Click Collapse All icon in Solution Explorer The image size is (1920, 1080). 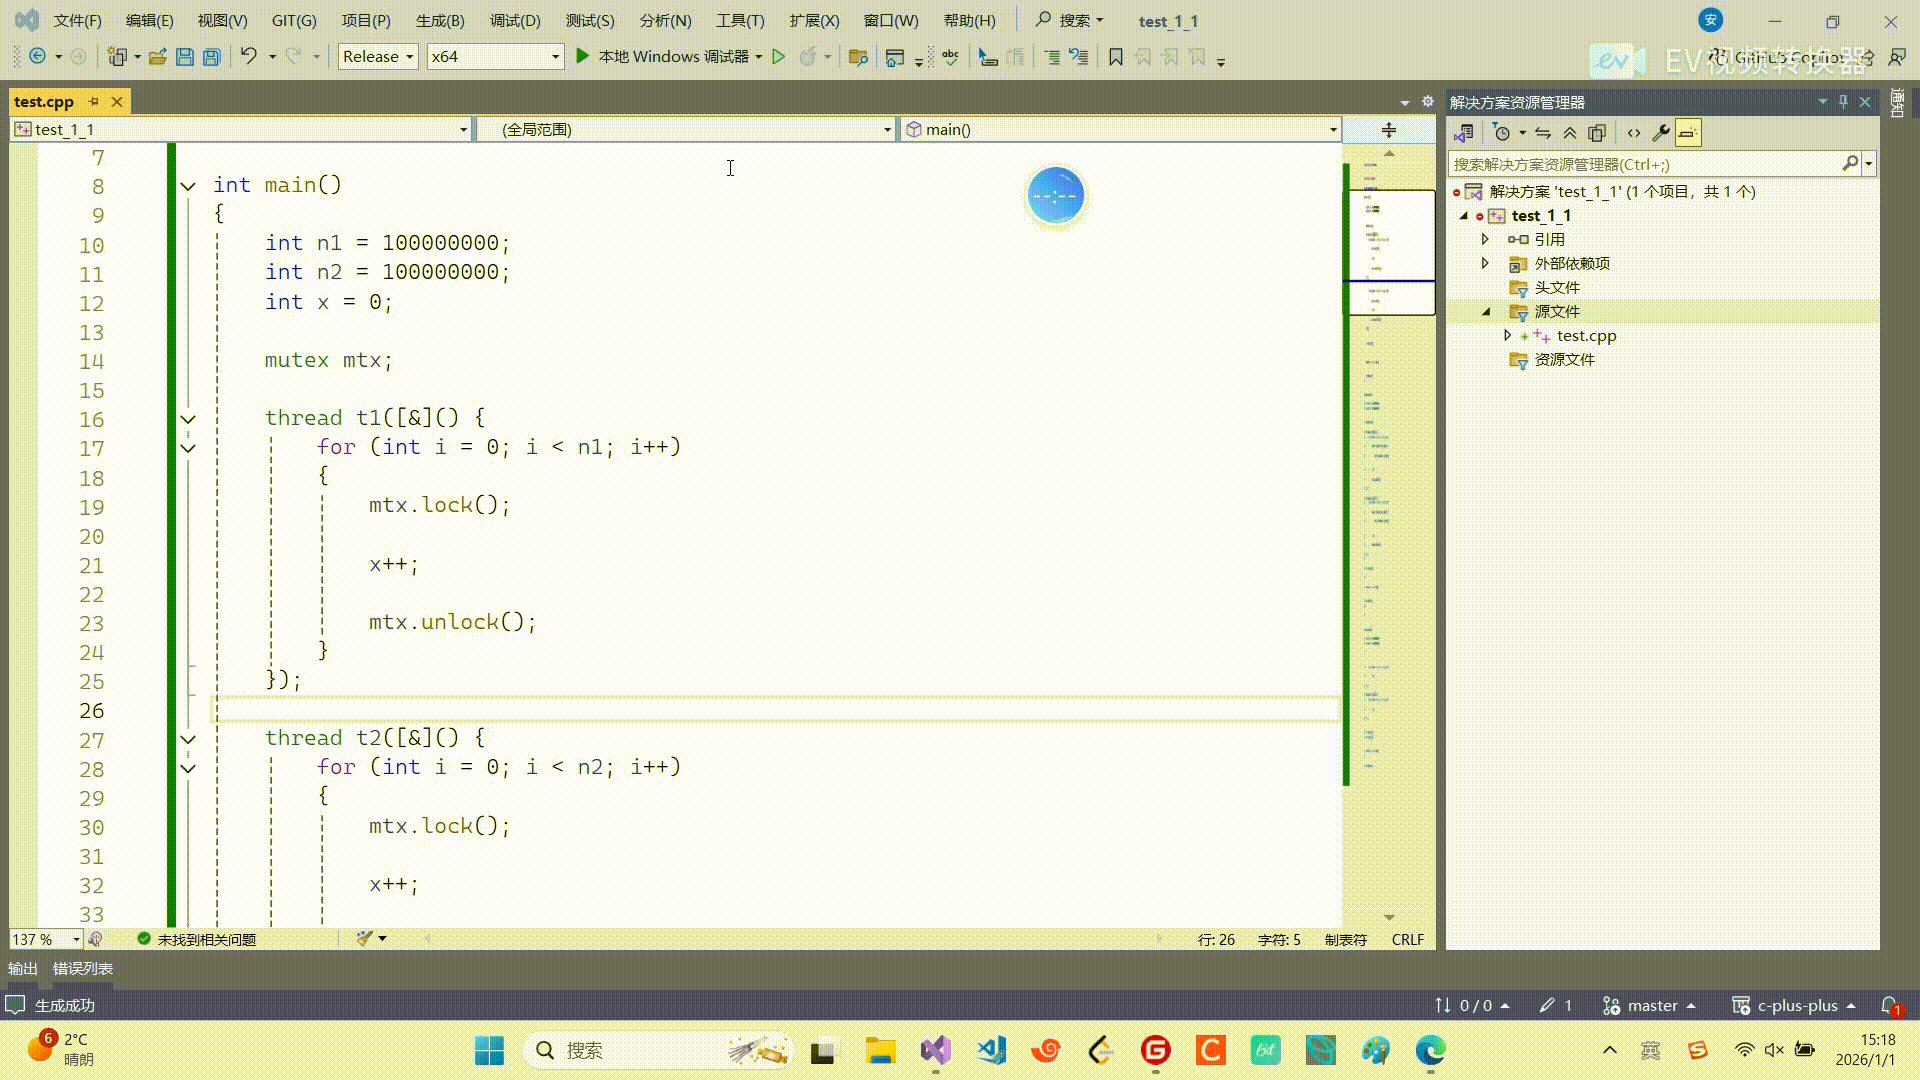click(1570, 133)
